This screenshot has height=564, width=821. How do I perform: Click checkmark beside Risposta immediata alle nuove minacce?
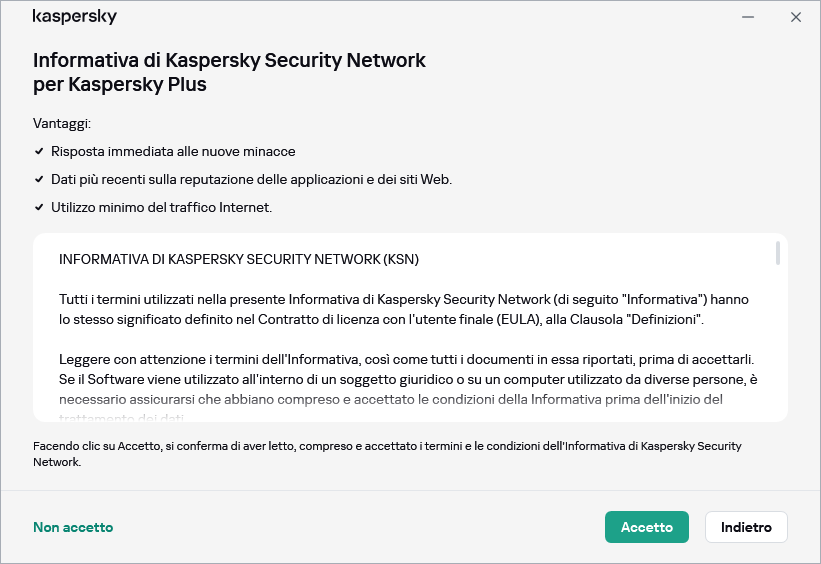click(39, 151)
